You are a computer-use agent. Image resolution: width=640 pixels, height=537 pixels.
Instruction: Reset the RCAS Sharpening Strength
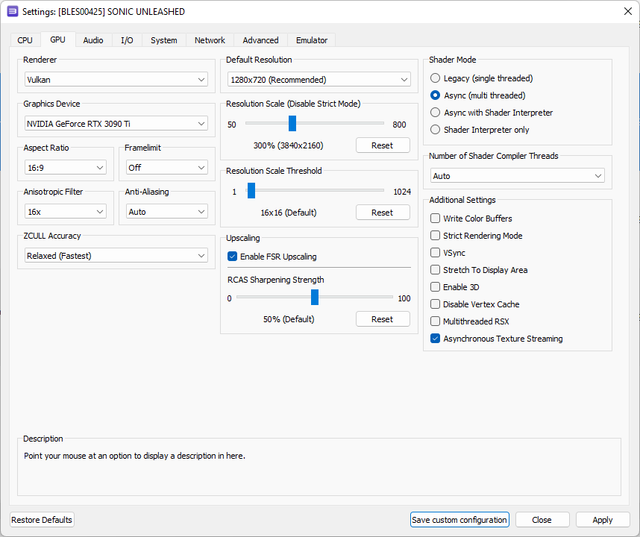[x=382, y=319]
